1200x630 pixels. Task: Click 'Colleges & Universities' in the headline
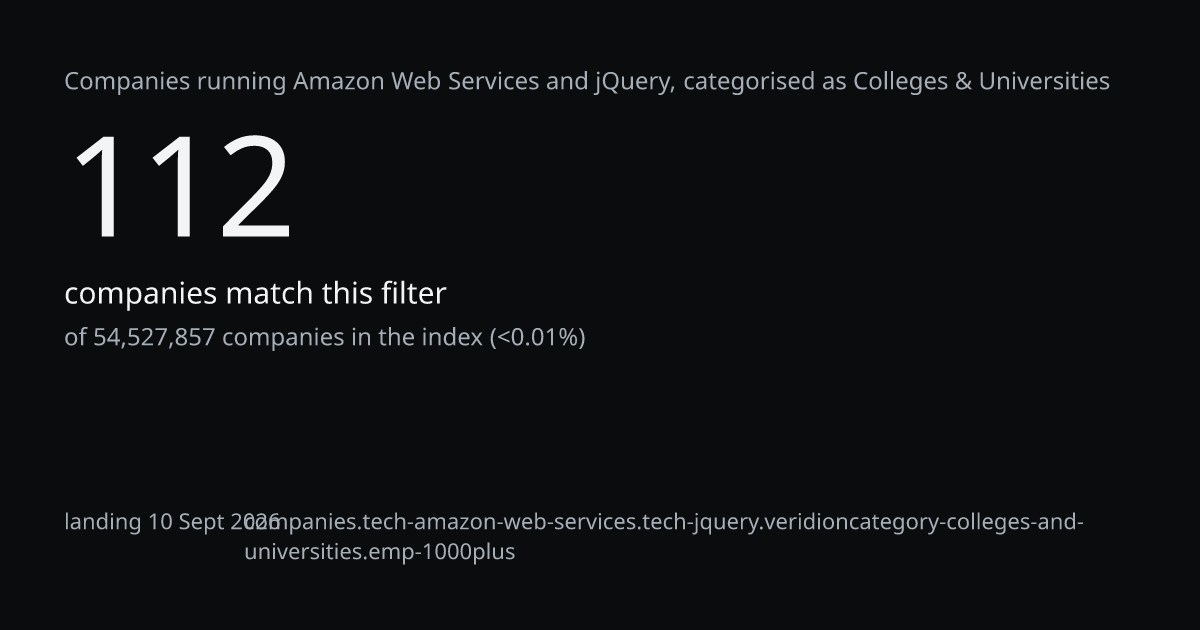point(981,81)
